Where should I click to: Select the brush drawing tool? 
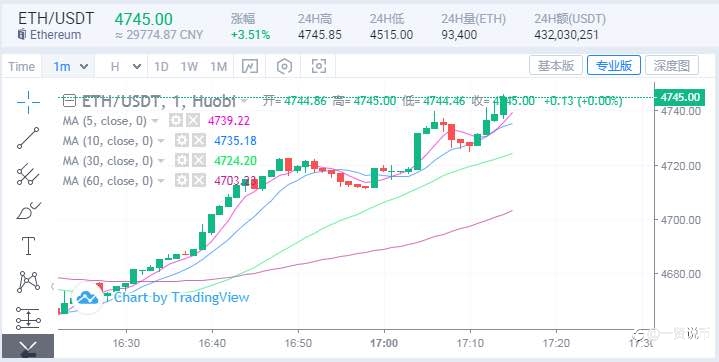(28, 211)
